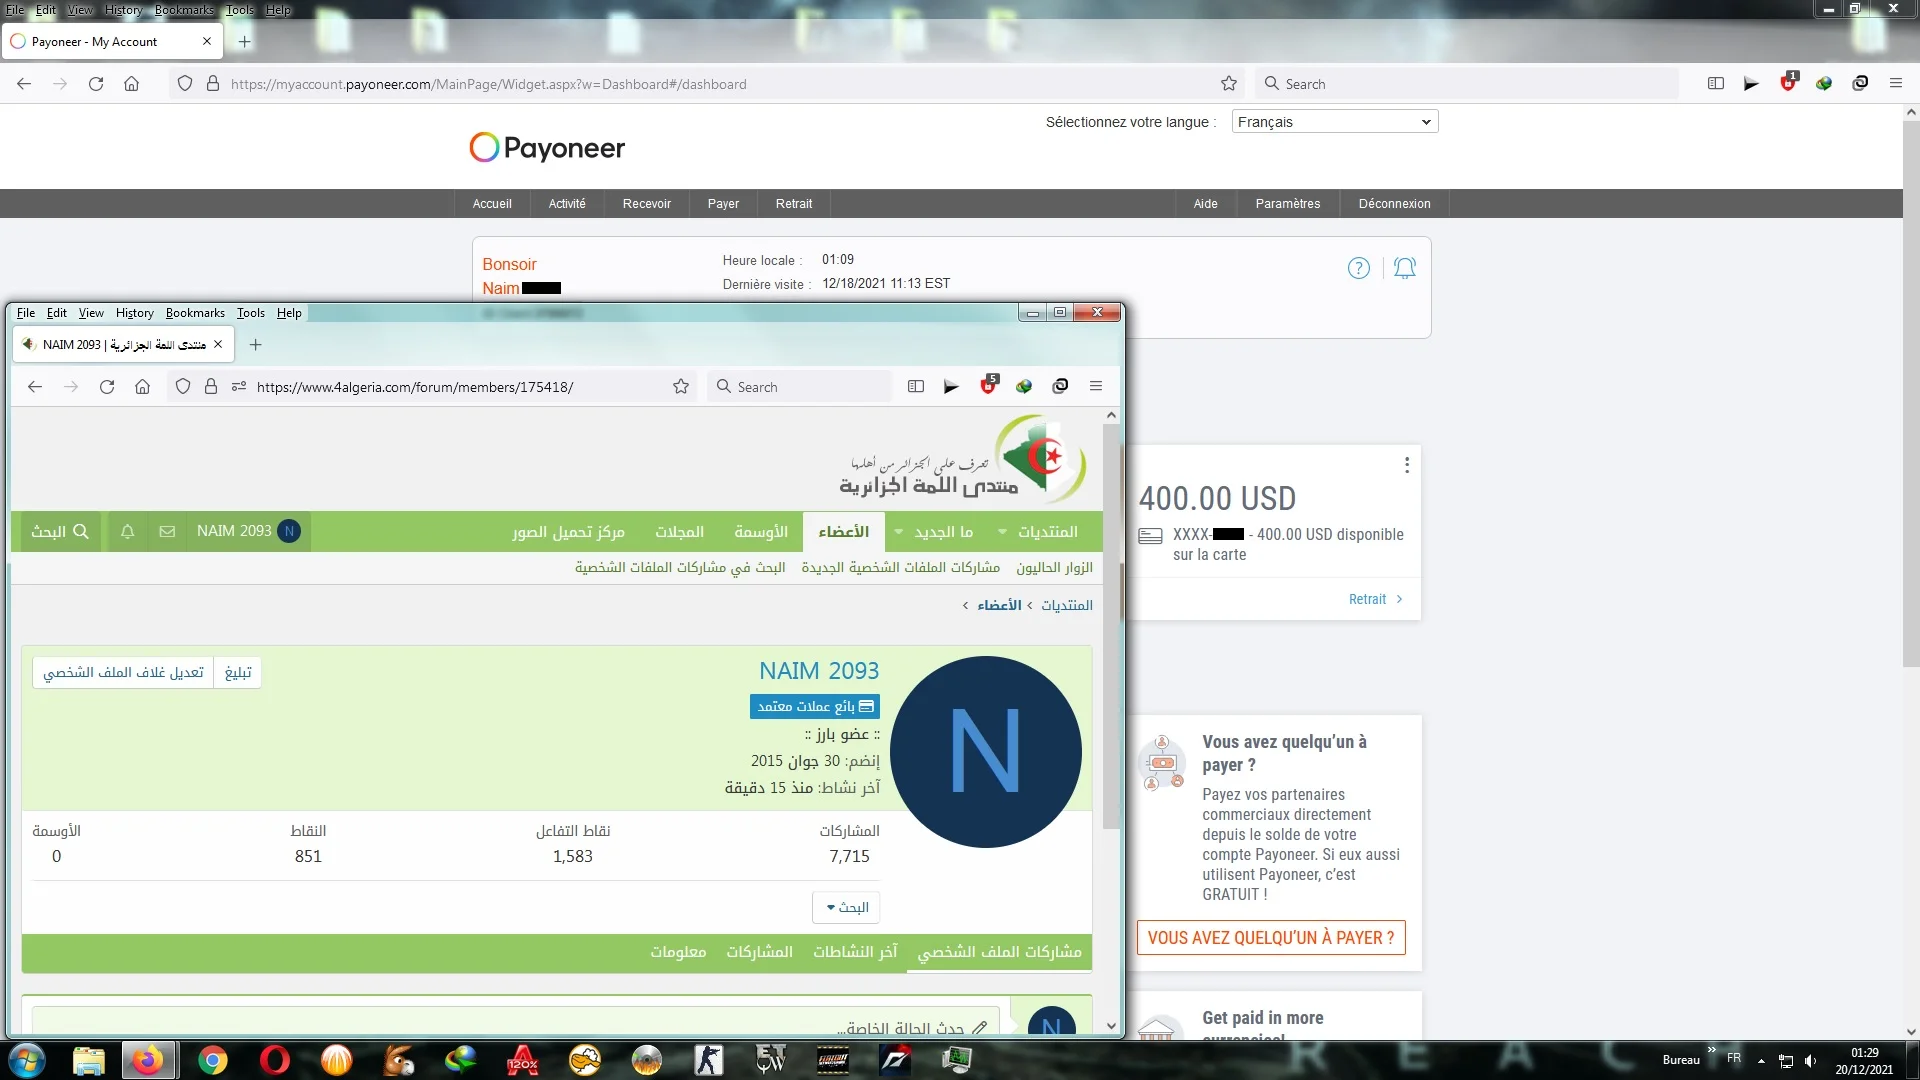Screen dimensions: 1920x1080
Task: Click the تبليغ report button
Action: pos(238,672)
